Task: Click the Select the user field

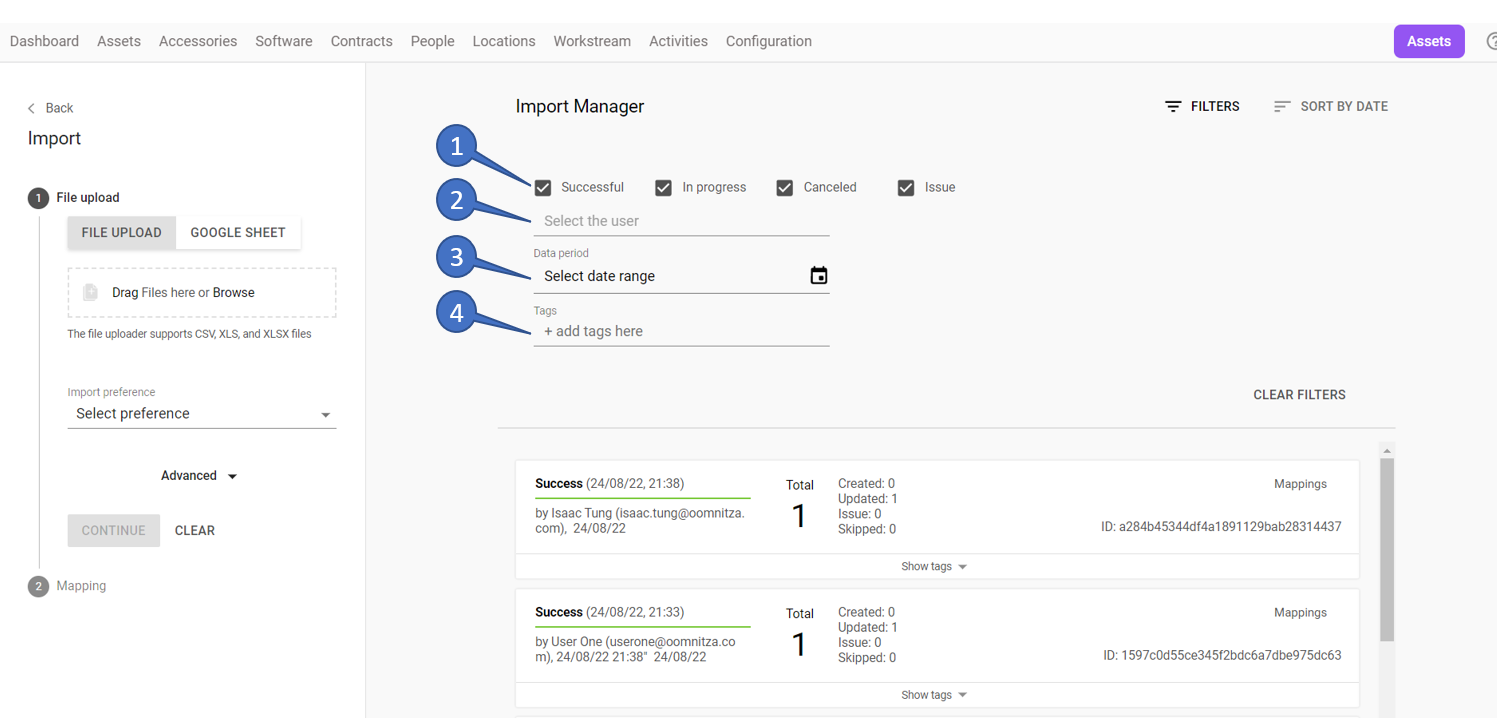Action: (681, 221)
